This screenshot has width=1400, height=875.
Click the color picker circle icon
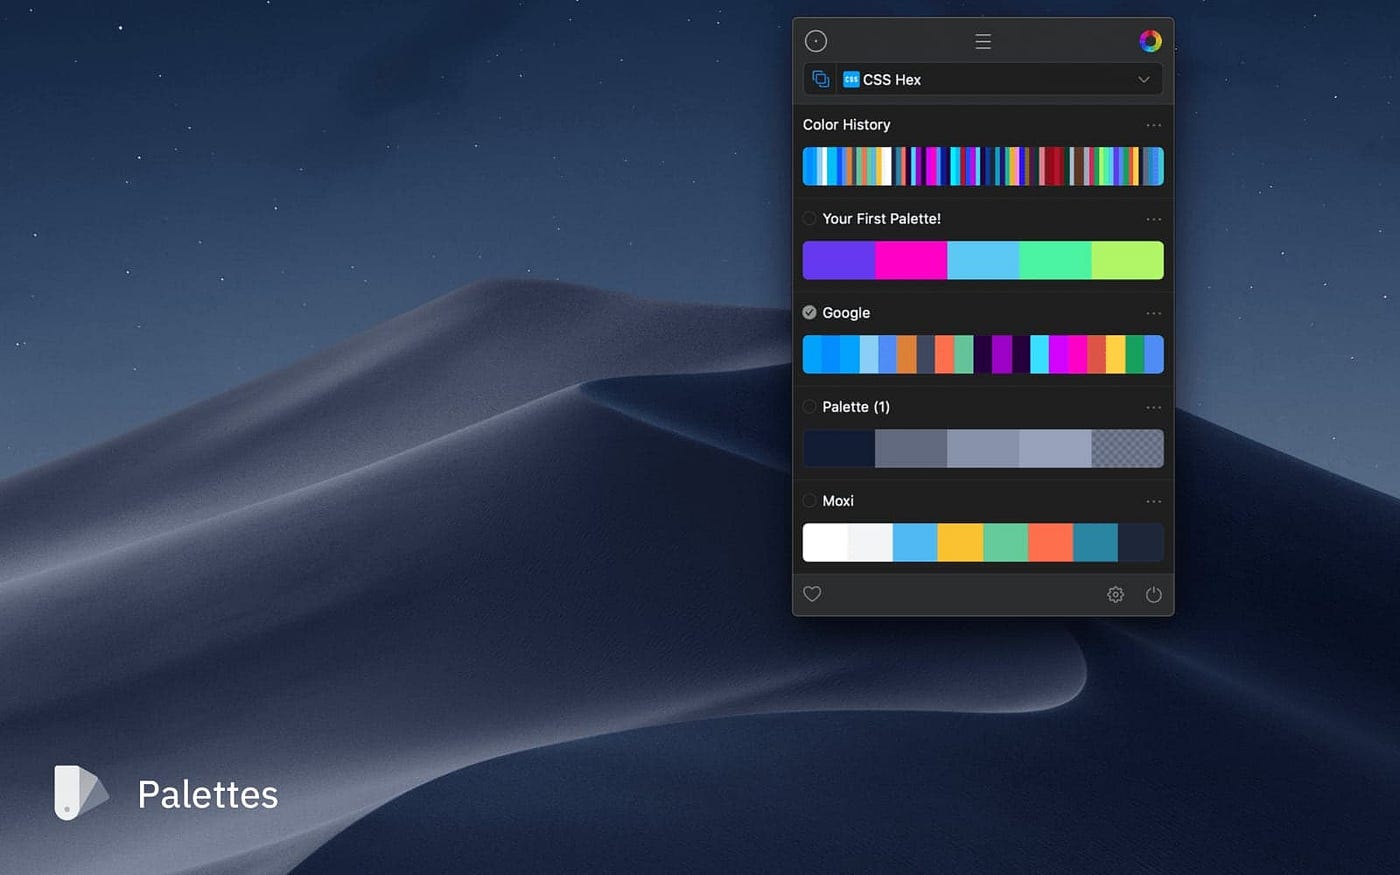click(816, 41)
